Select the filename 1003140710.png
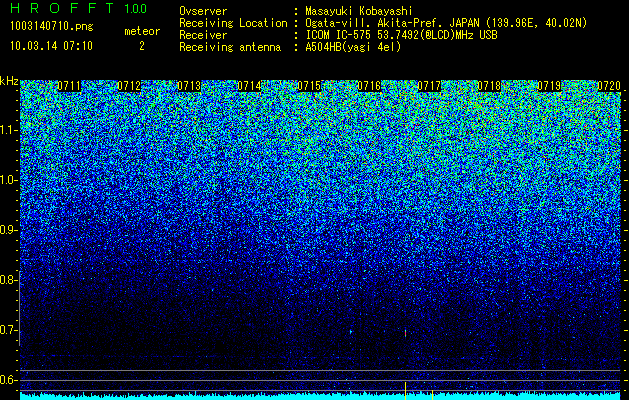The image size is (629, 400). point(52,26)
